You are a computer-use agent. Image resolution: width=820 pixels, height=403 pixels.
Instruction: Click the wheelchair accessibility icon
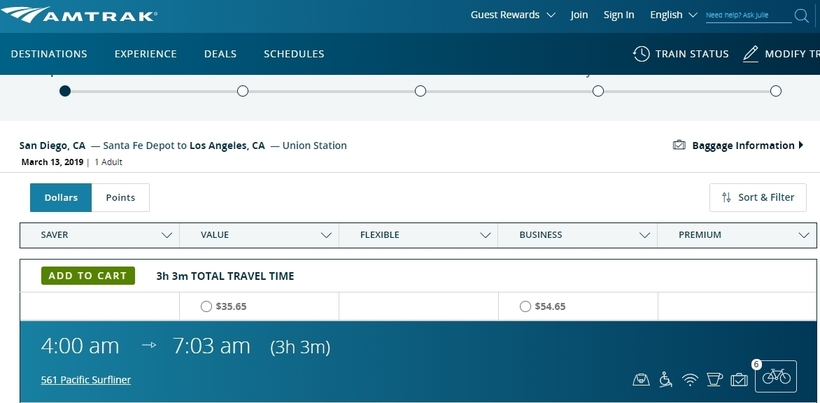[x=665, y=380]
